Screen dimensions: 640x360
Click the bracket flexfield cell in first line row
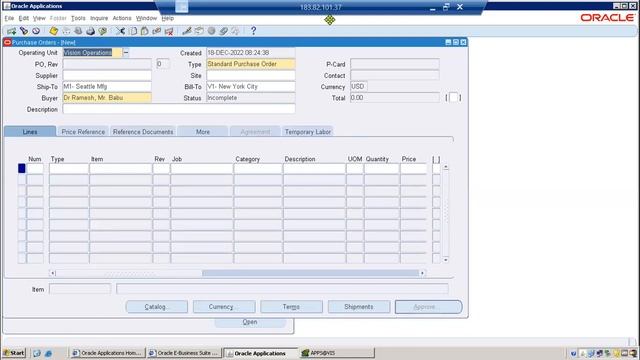point(436,169)
